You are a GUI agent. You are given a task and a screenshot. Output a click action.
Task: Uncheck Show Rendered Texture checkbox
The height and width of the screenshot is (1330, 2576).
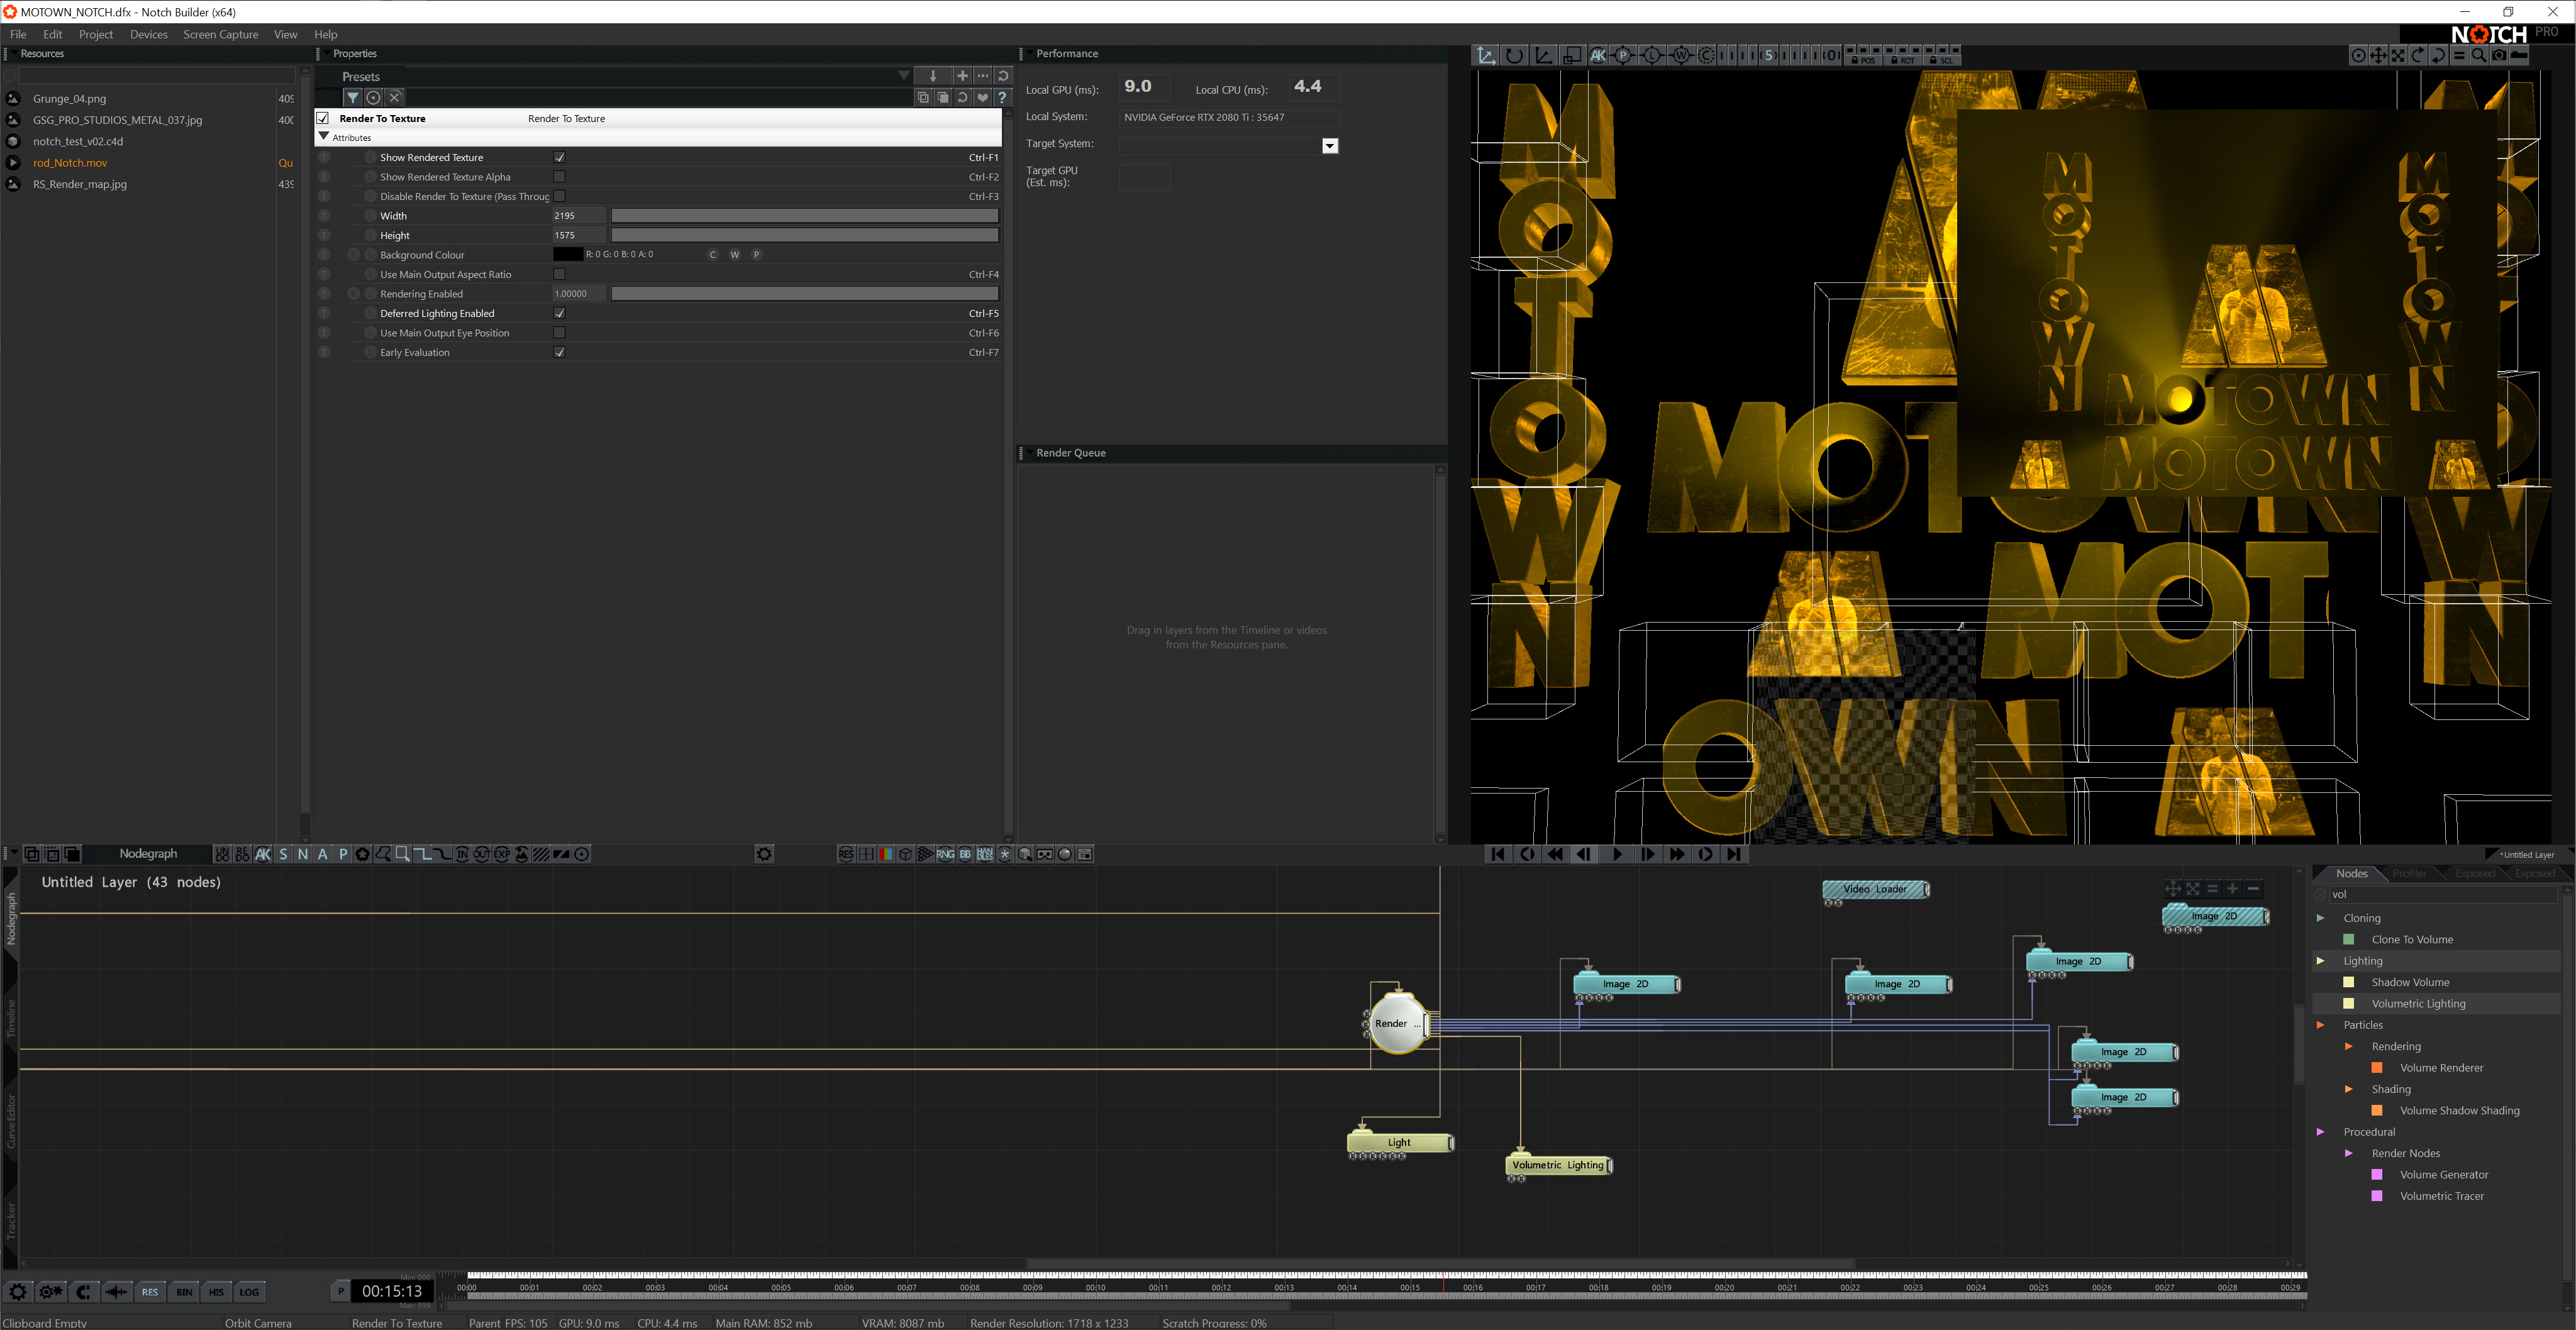click(560, 157)
